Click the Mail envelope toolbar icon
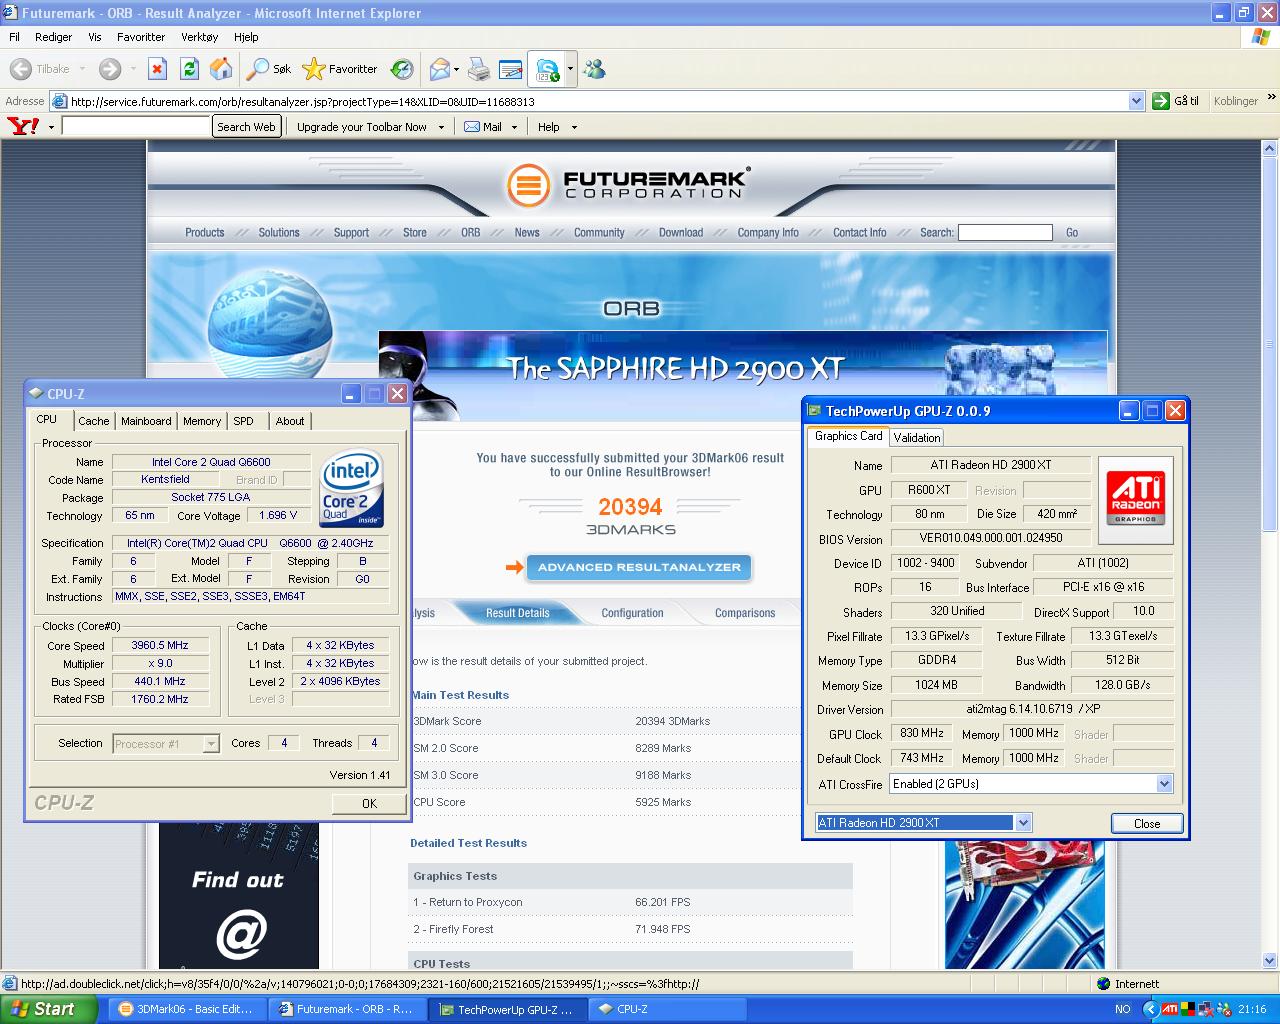 point(439,69)
